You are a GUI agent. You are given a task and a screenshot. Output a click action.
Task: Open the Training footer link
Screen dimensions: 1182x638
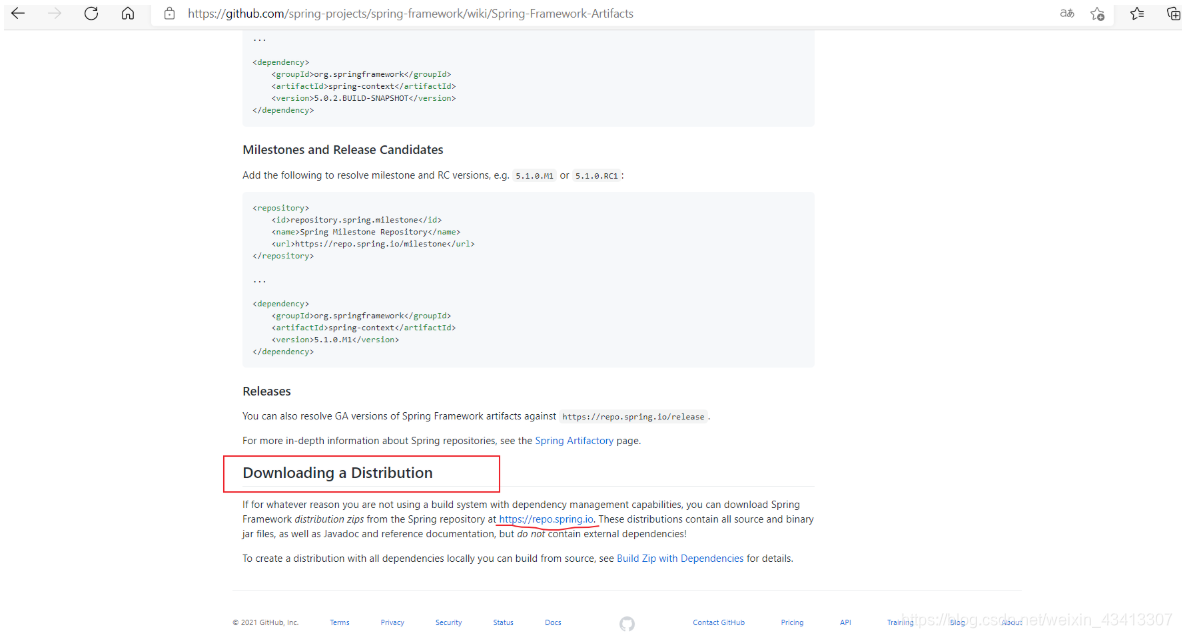click(x=900, y=622)
